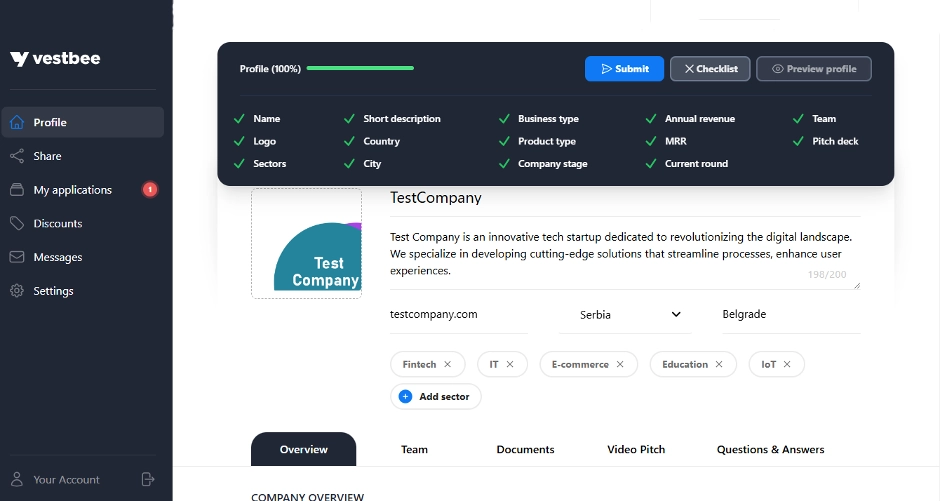This screenshot has width=941, height=502.
Task: Open the Questions & Answers tab
Action: click(771, 449)
